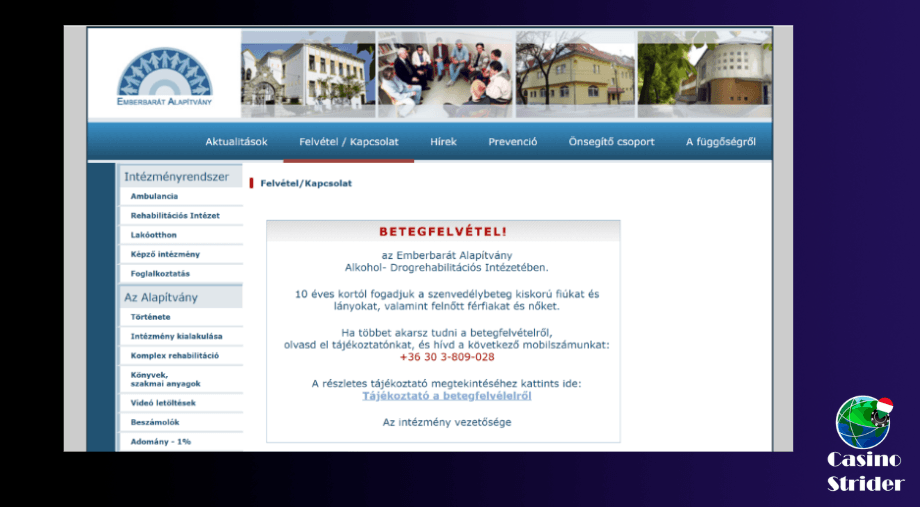Open Videó letöltések in the sidebar
920x507 pixels.
[x=163, y=403]
